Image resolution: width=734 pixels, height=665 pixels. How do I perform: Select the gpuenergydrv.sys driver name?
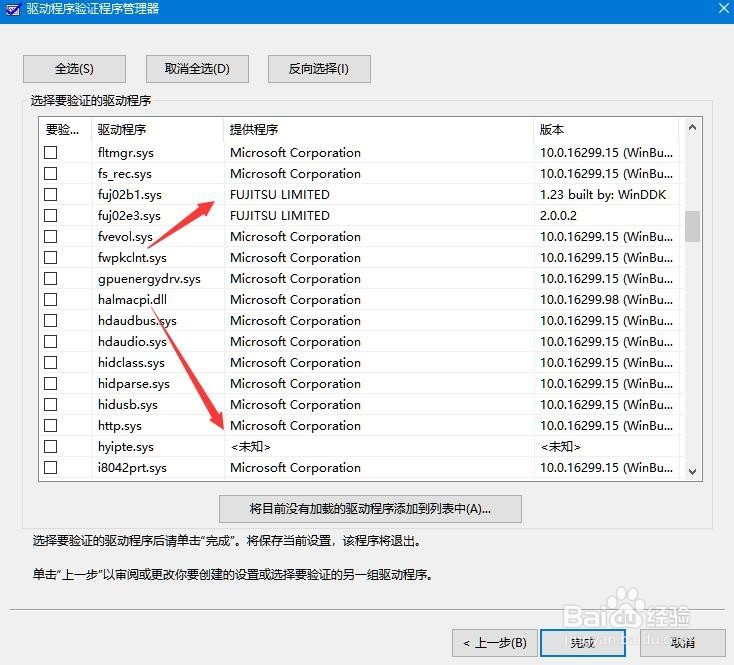pos(149,279)
